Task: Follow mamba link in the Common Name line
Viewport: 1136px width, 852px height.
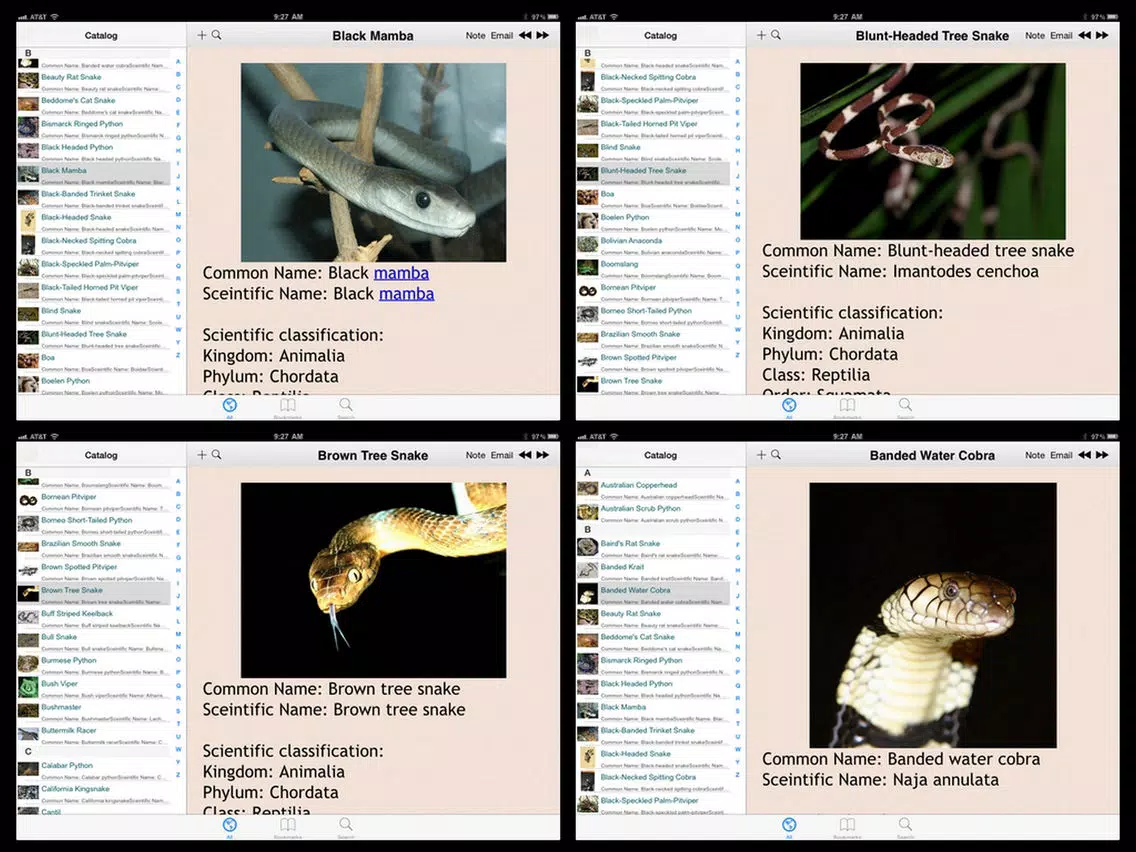Action: click(401, 273)
